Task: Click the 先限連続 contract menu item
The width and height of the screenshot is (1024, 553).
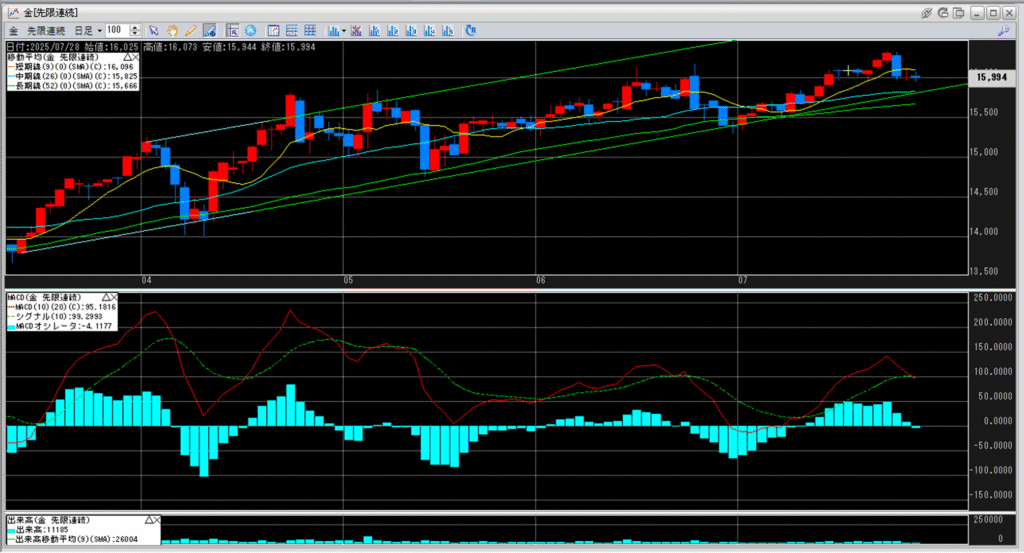Action: coord(46,31)
